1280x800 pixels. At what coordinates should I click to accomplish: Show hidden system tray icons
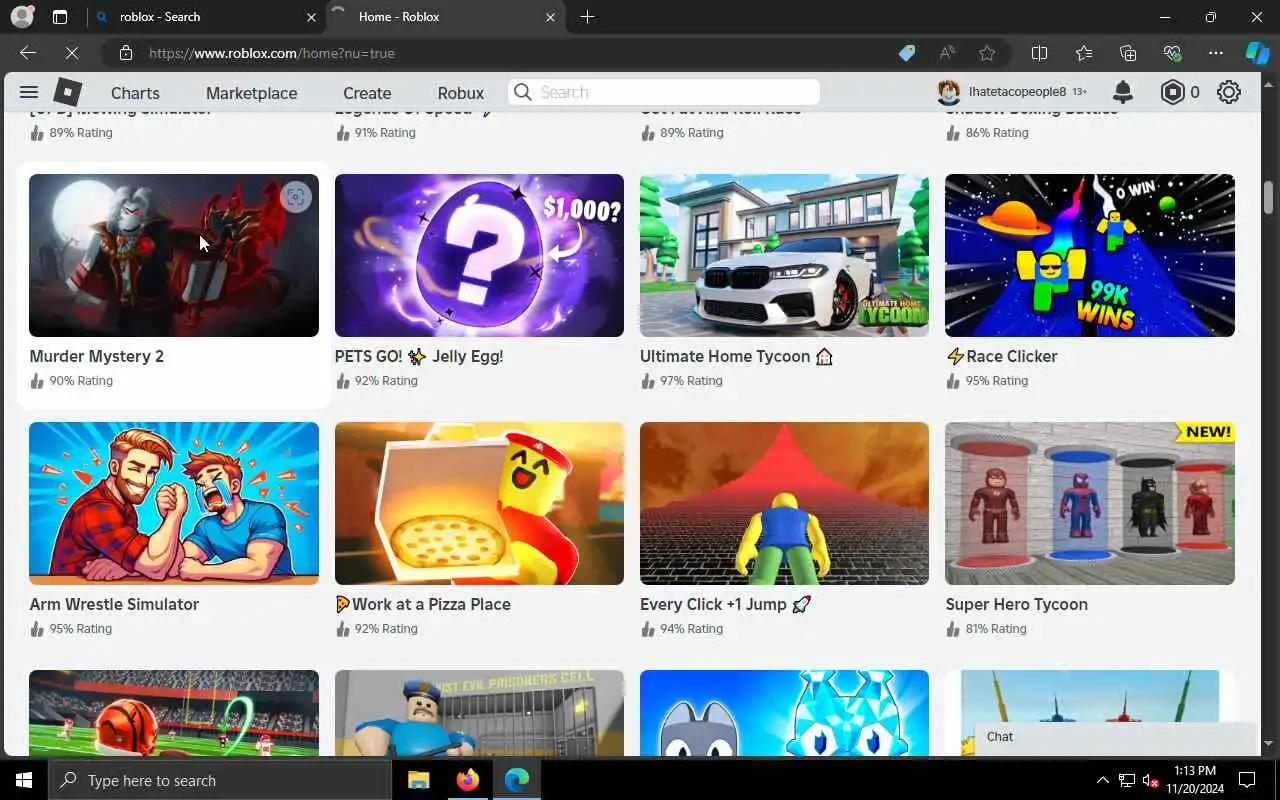tap(1103, 780)
